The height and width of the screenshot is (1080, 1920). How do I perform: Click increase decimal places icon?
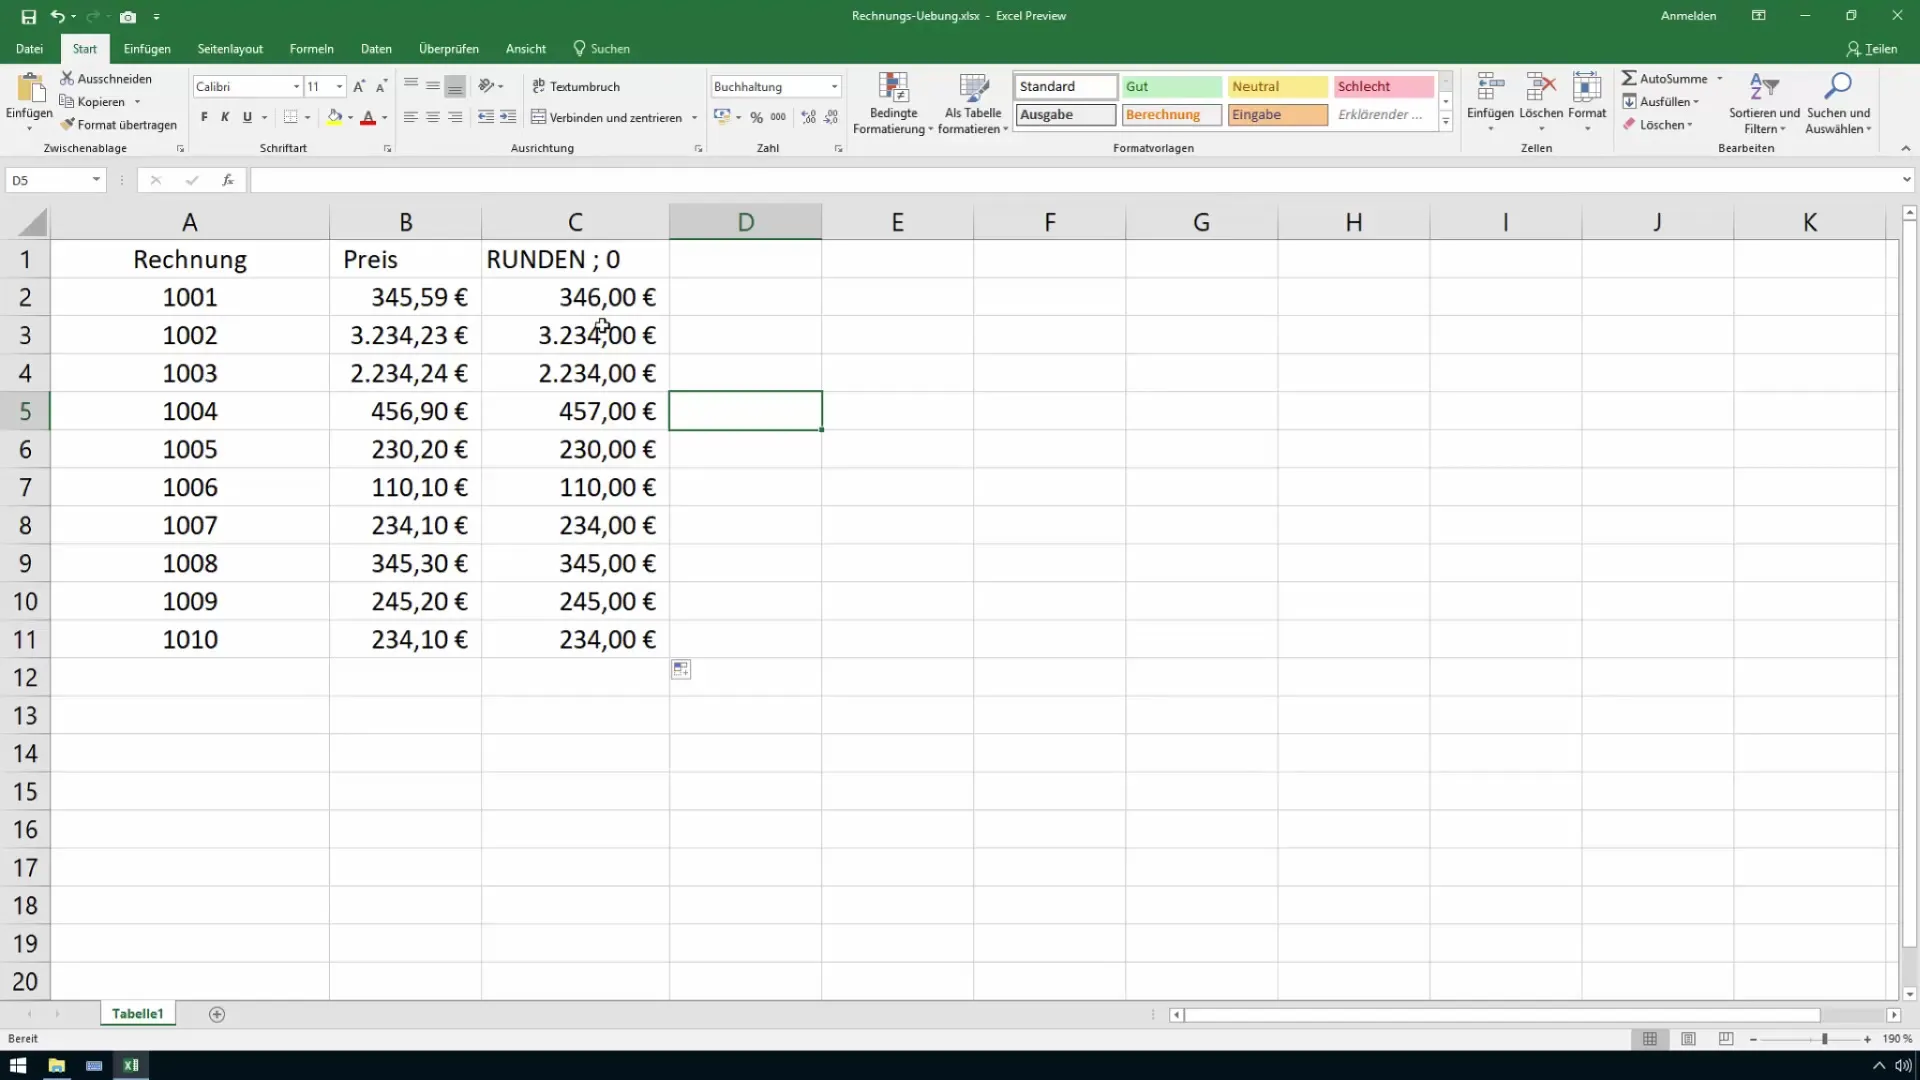pos(808,117)
